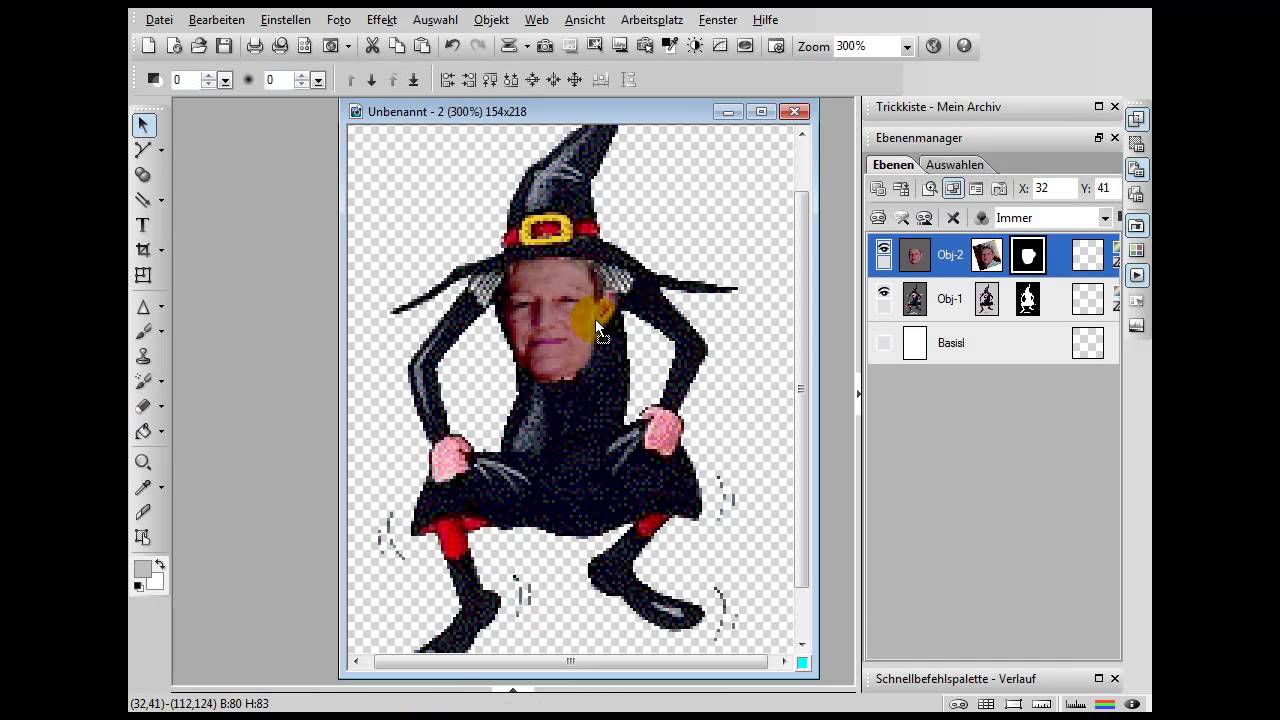Toggle visibility box of Basisl layer
Viewport: 1280px width, 720px height.
coord(884,343)
